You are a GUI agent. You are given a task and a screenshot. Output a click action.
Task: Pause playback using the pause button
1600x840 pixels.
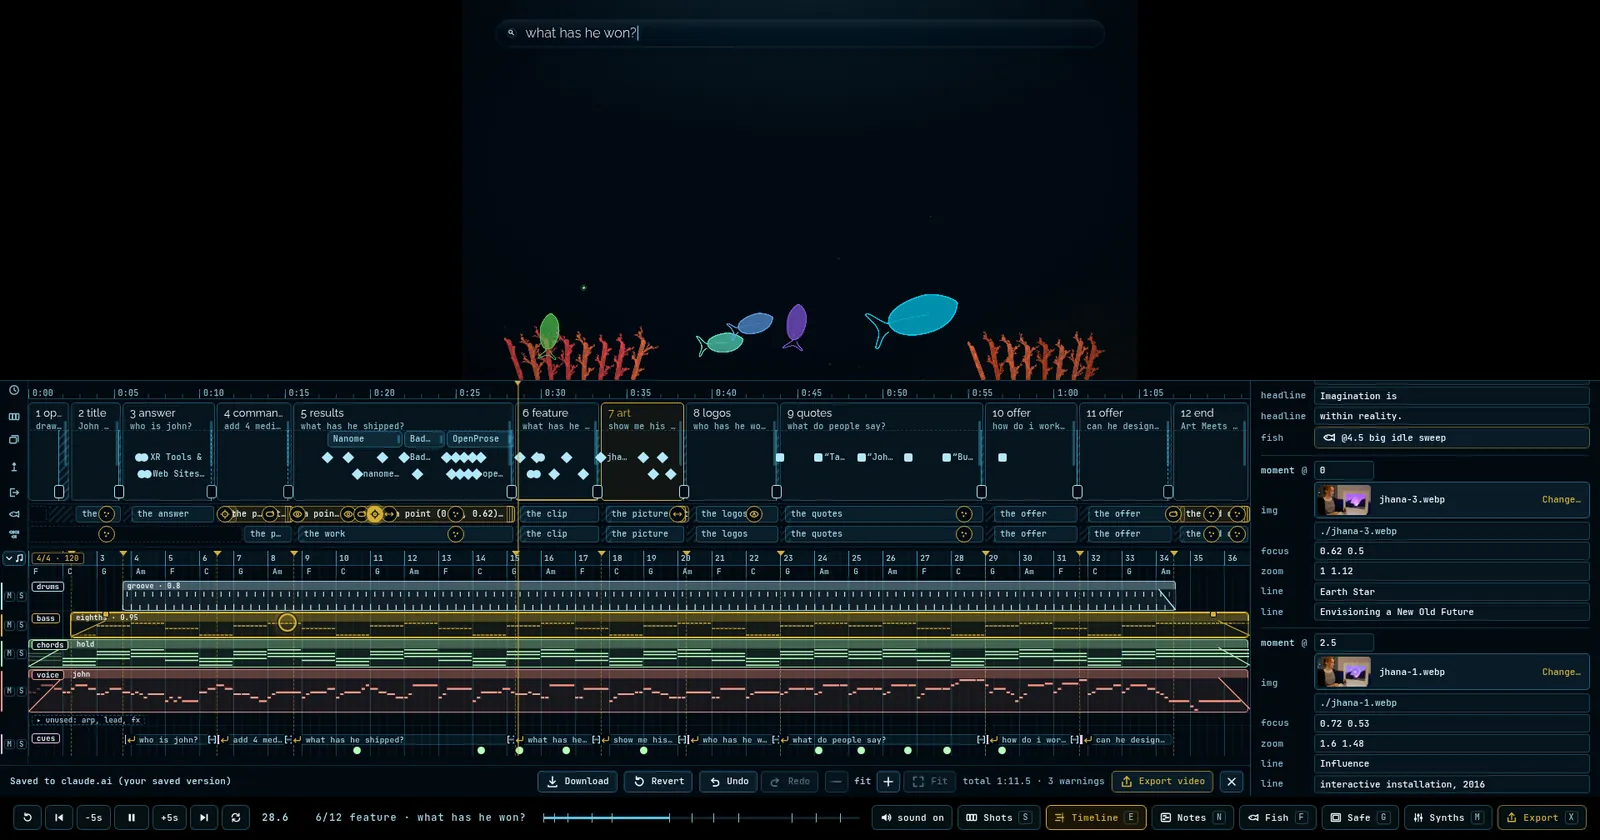point(131,817)
